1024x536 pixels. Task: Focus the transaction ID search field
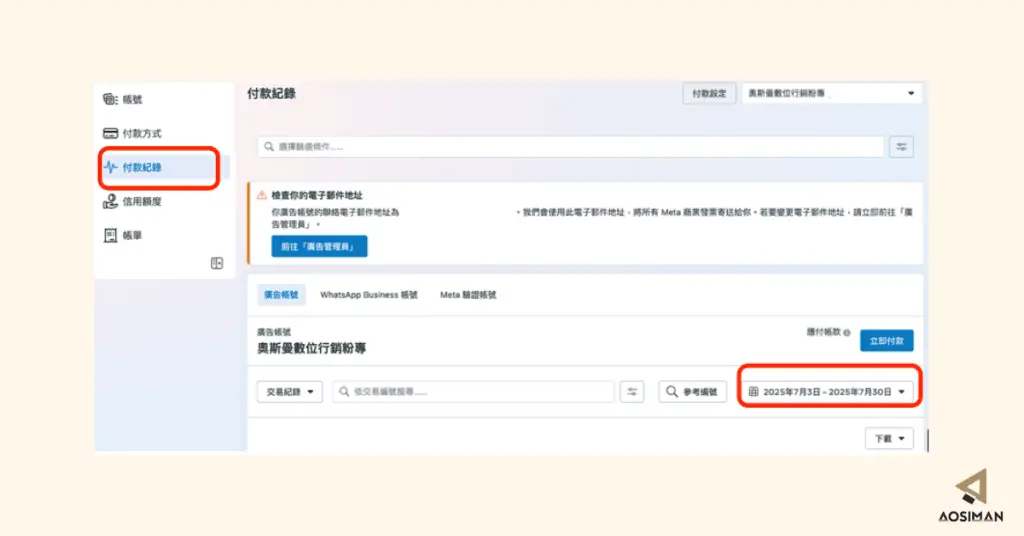(x=473, y=392)
